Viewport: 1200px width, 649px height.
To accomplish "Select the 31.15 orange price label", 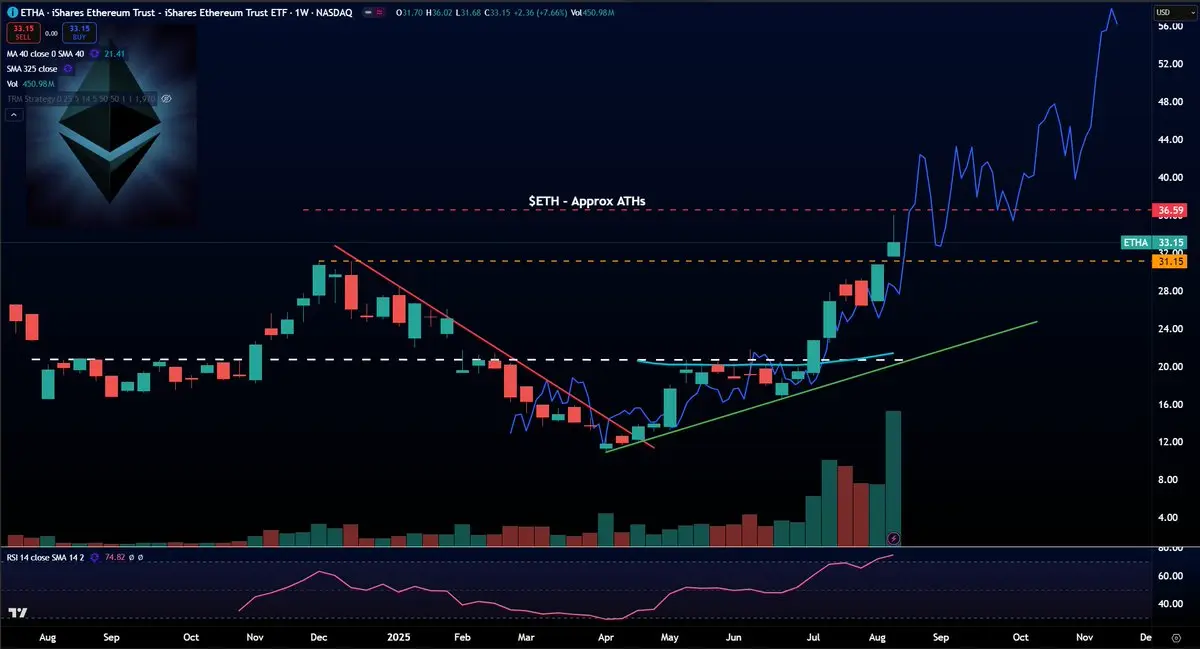I will click(x=1169, y=261).
